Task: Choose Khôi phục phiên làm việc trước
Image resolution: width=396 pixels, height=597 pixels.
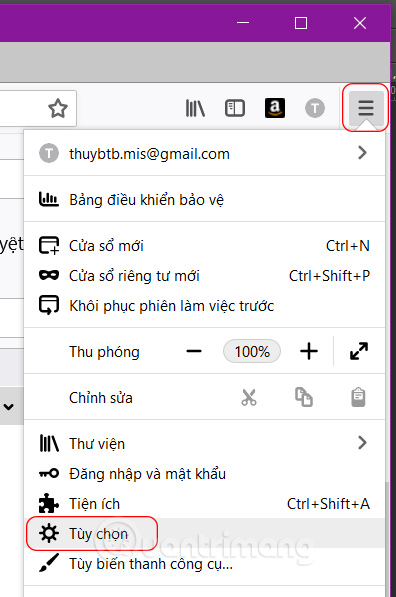Action: 204,306
